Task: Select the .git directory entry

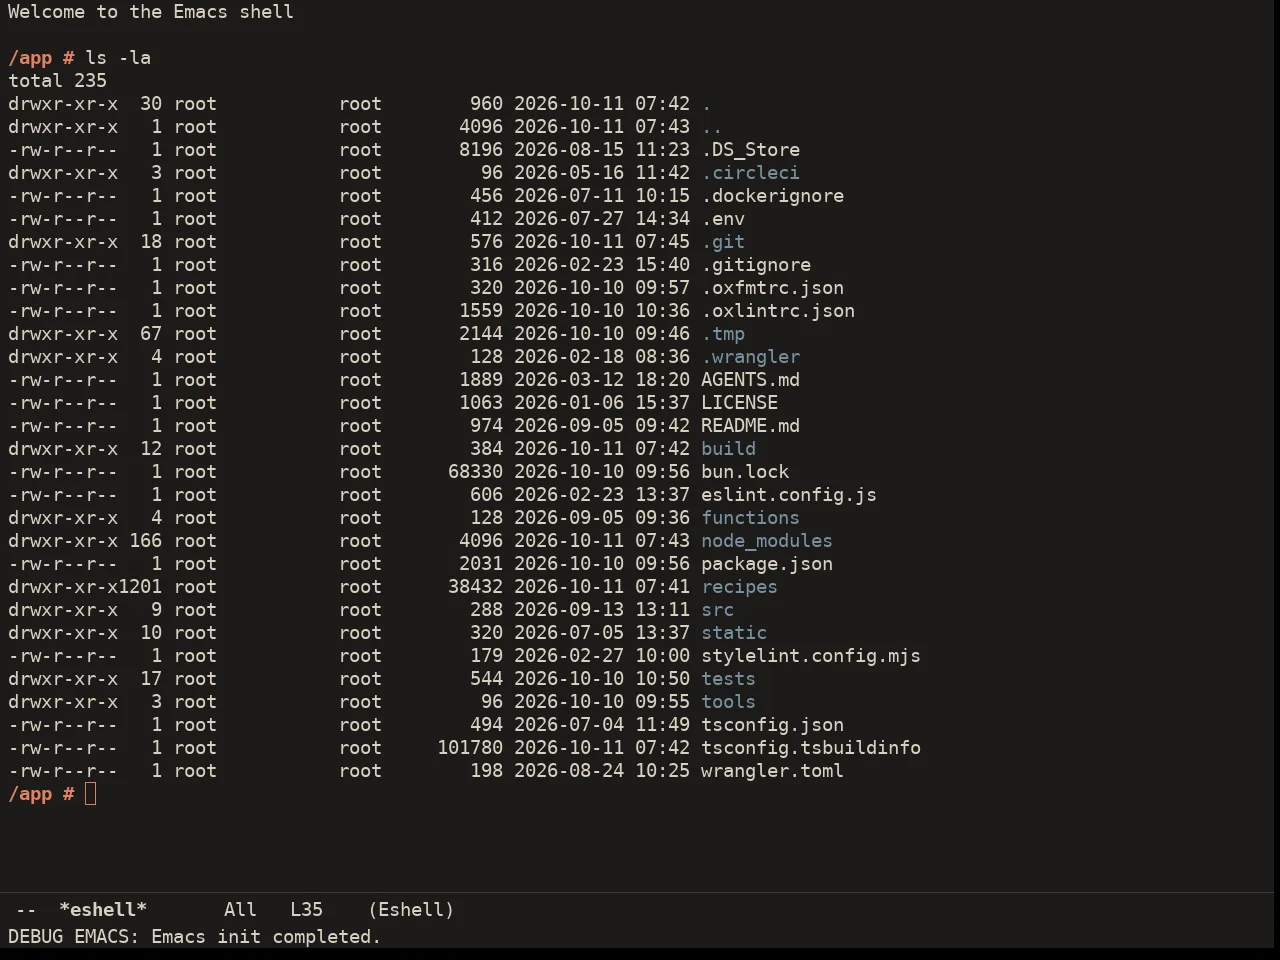Action: point(723,242)
